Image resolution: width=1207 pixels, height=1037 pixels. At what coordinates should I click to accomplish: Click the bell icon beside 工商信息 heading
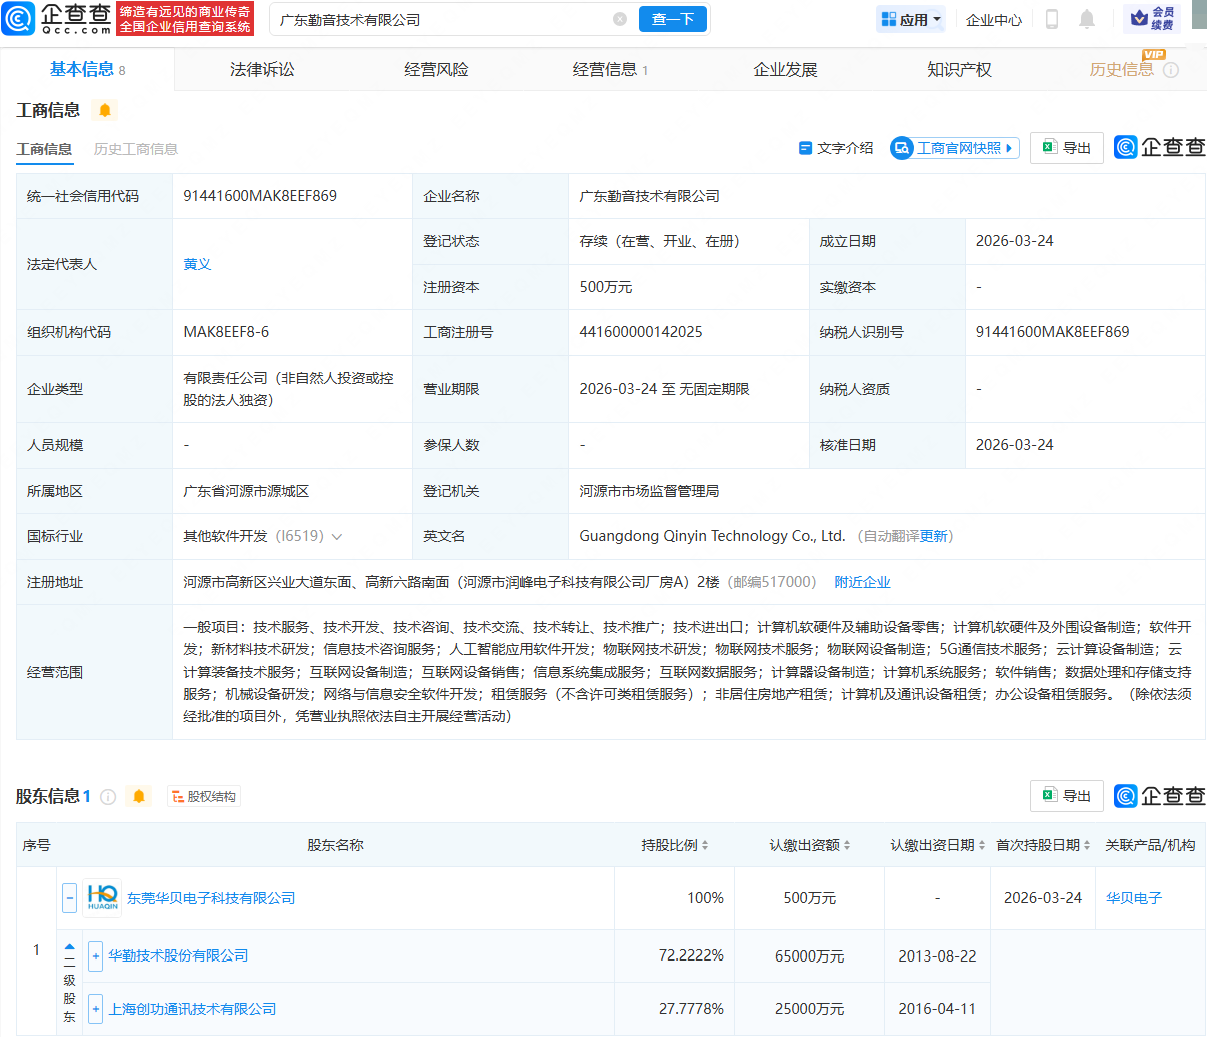click(105, 110)
